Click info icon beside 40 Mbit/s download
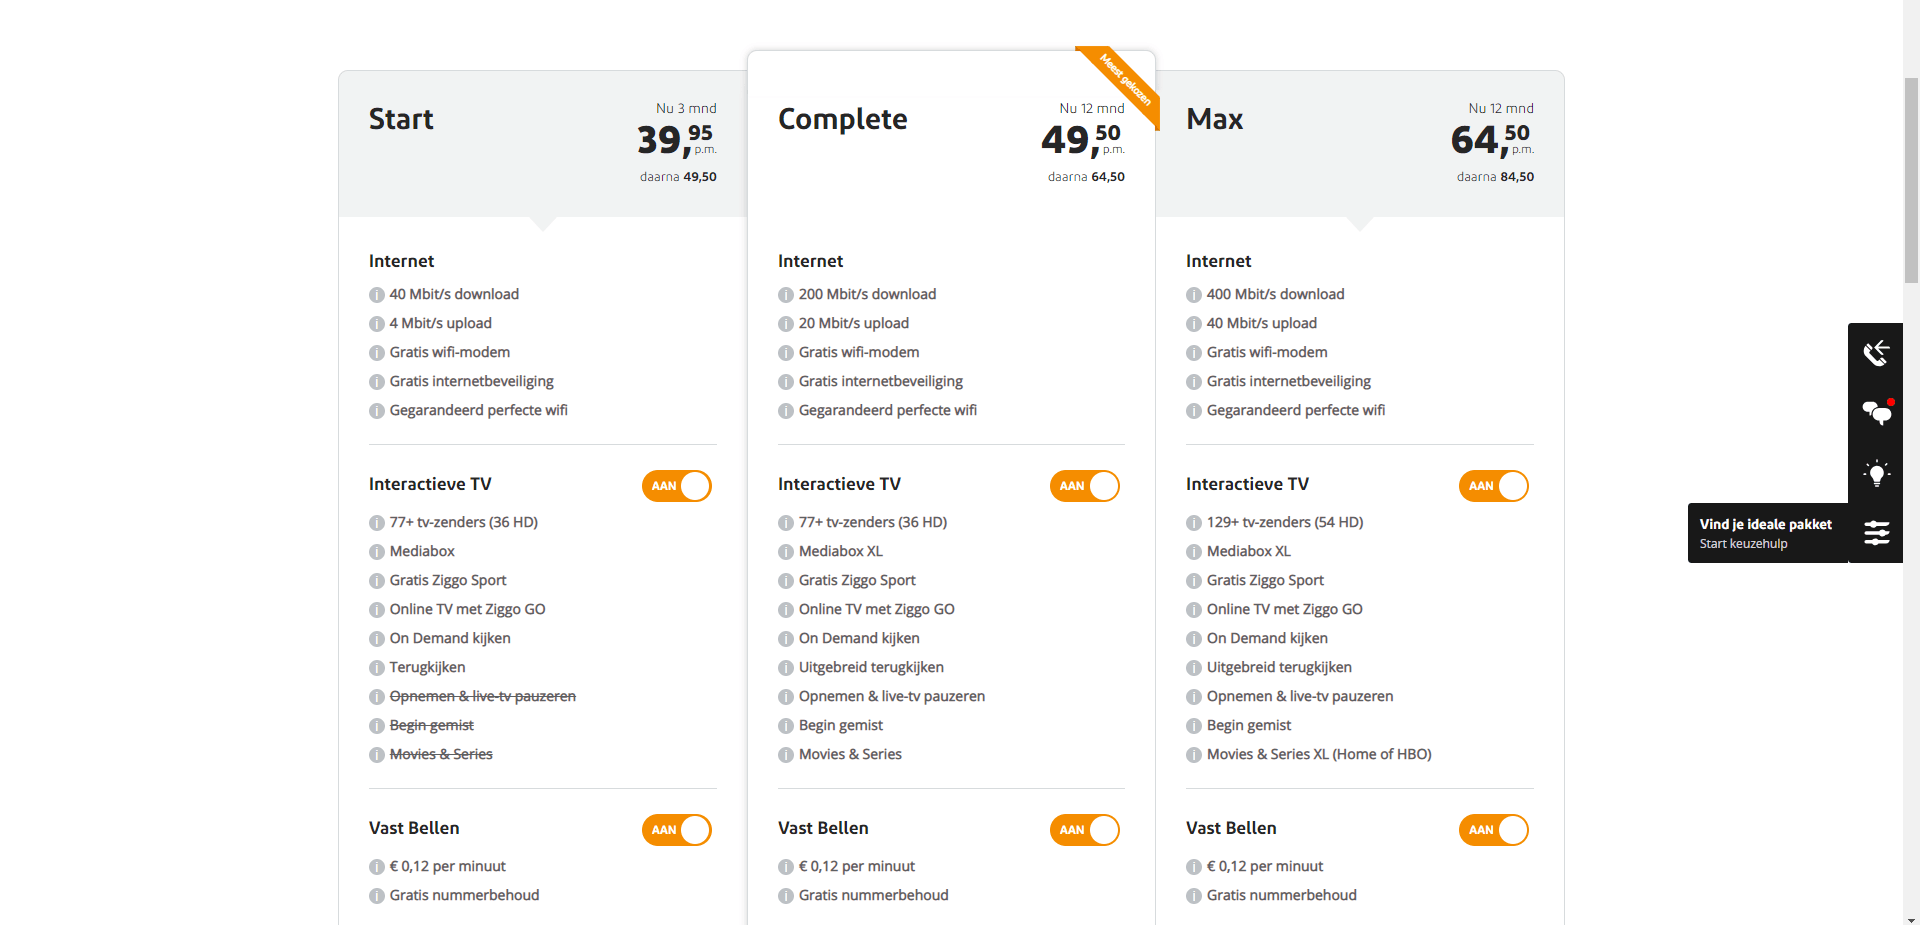Screen dimensions: 1920x925 pos(377,295)
